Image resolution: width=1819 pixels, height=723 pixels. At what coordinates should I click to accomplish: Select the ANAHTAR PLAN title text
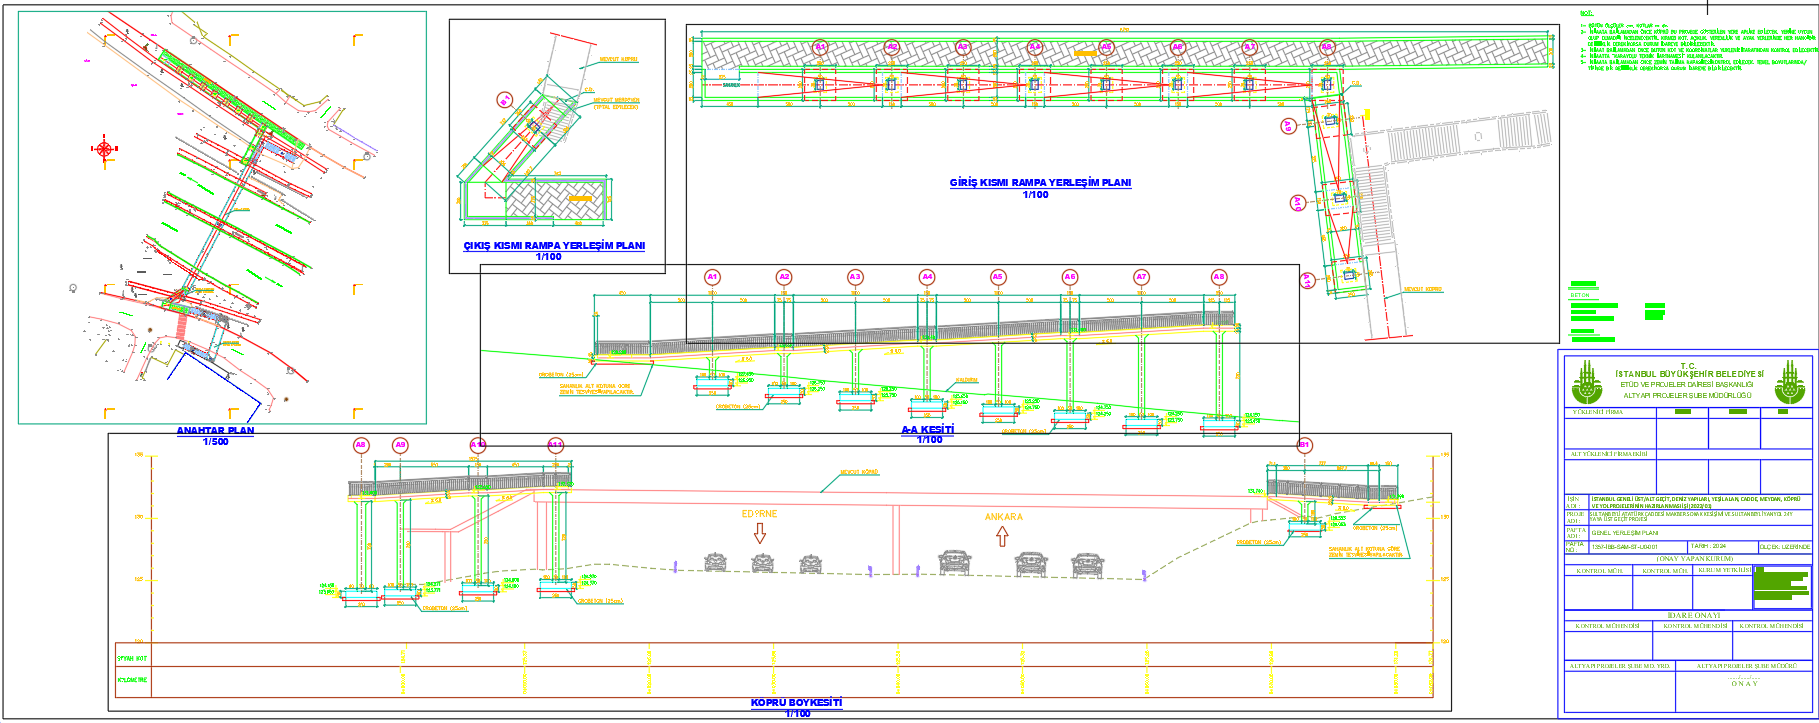pos(215,431)
